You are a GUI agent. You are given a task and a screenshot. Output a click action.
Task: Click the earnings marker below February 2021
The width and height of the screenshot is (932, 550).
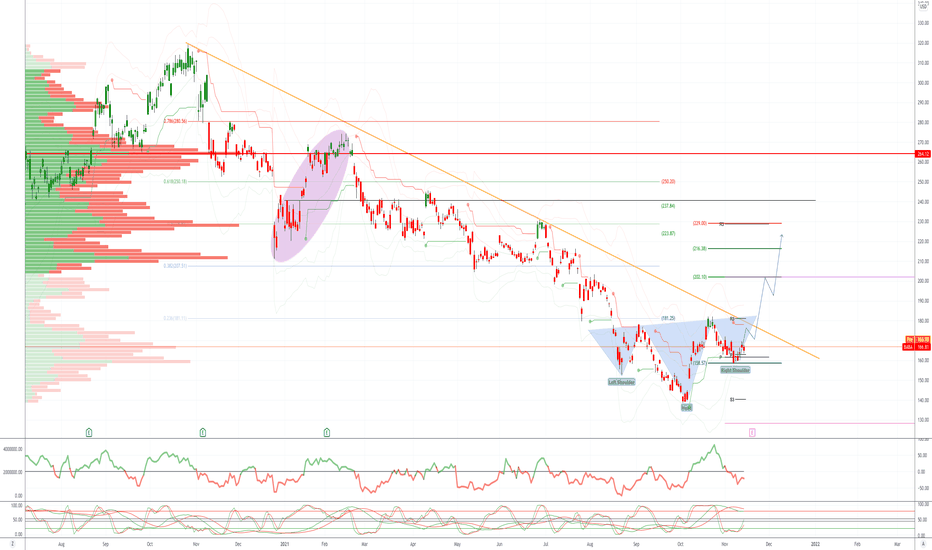[327, 433]
